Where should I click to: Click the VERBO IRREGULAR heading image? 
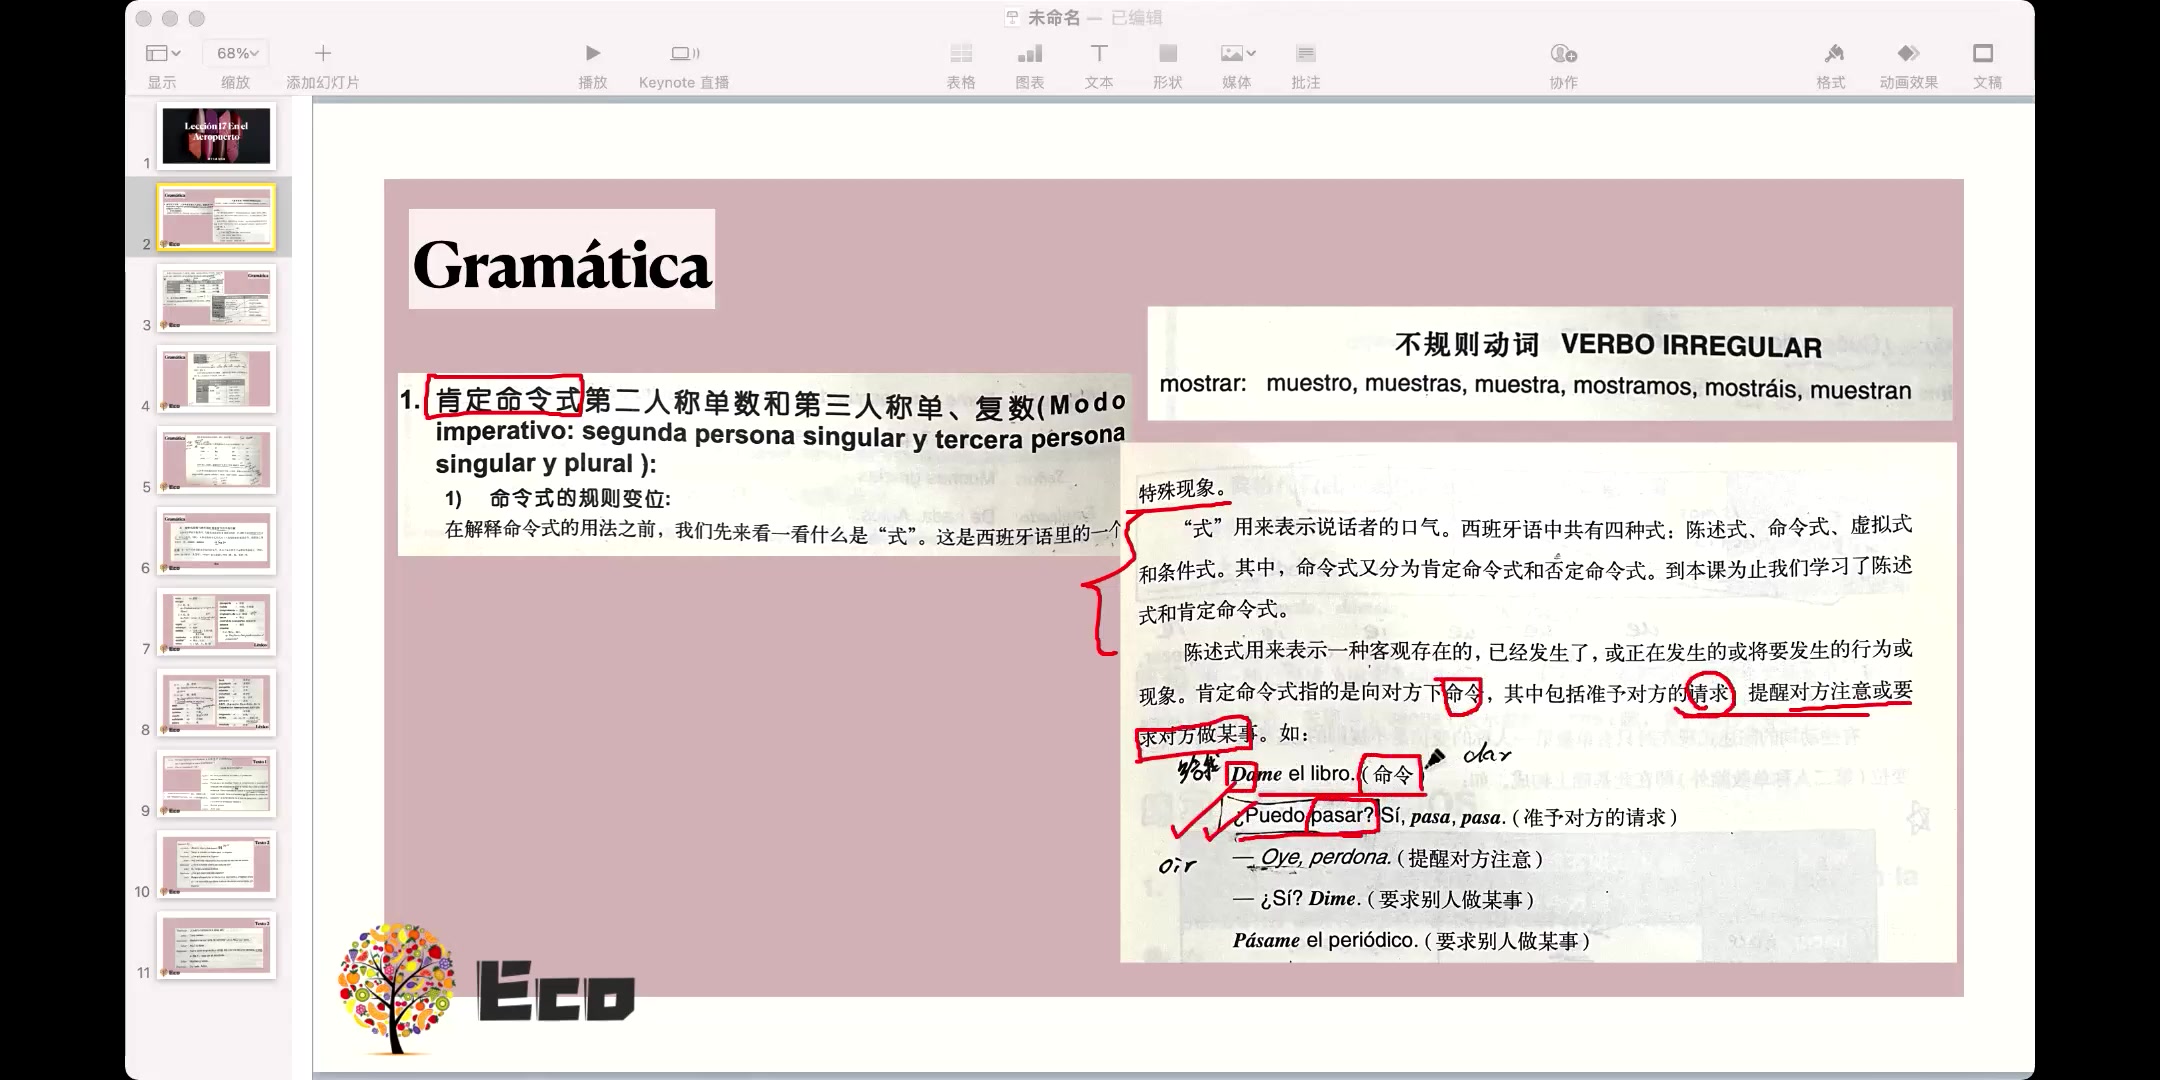1549,363
